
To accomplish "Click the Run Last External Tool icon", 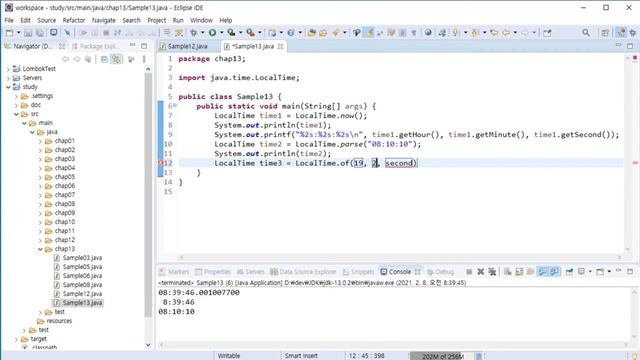I will tap(251, 33).
